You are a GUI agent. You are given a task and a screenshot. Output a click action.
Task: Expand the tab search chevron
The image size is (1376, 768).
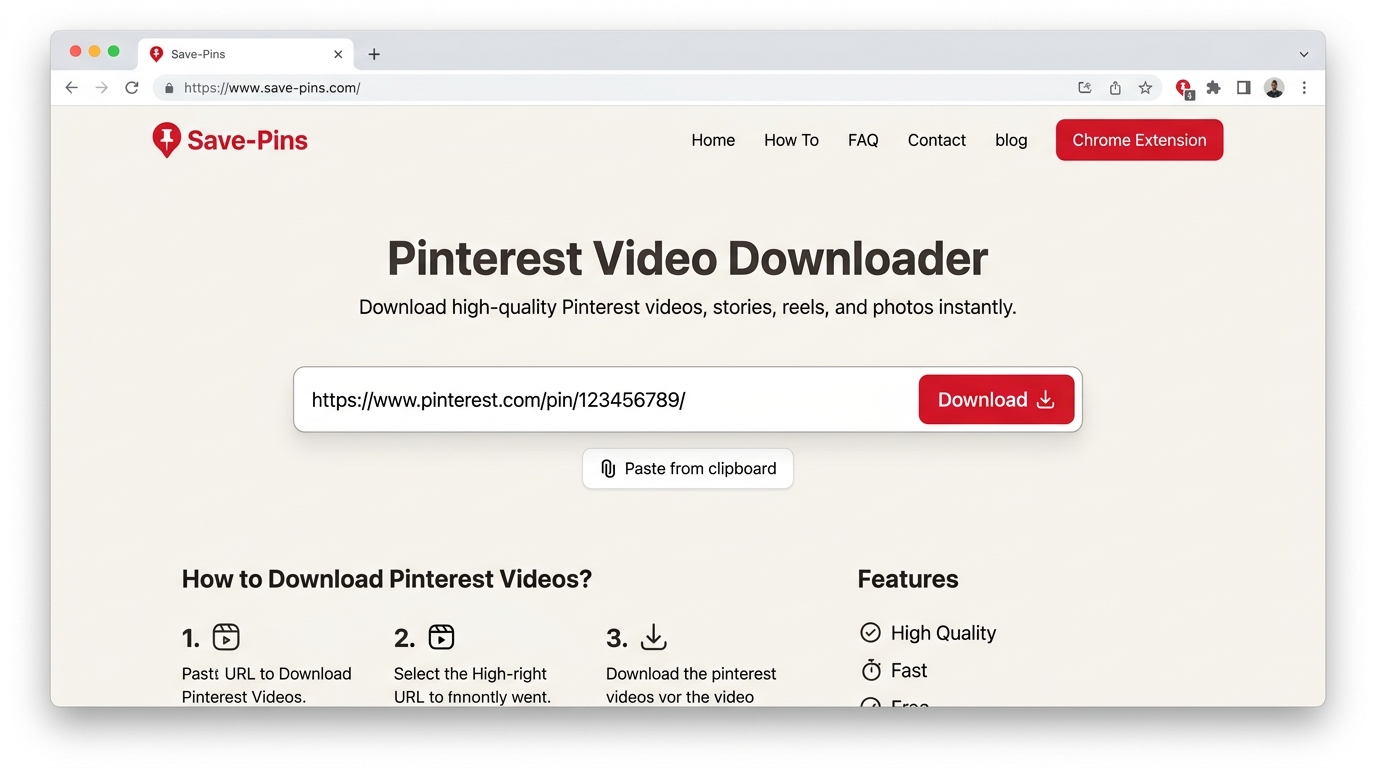(1304, 54)
